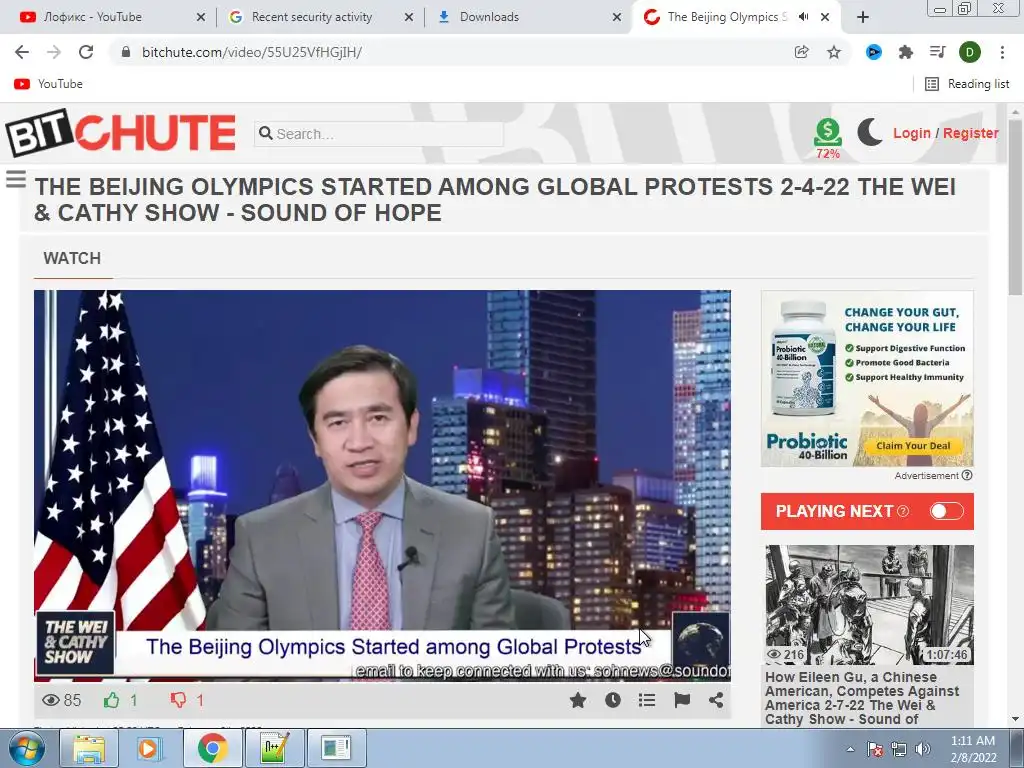
Task: Add video to favorites star
Action: [578, 701]
